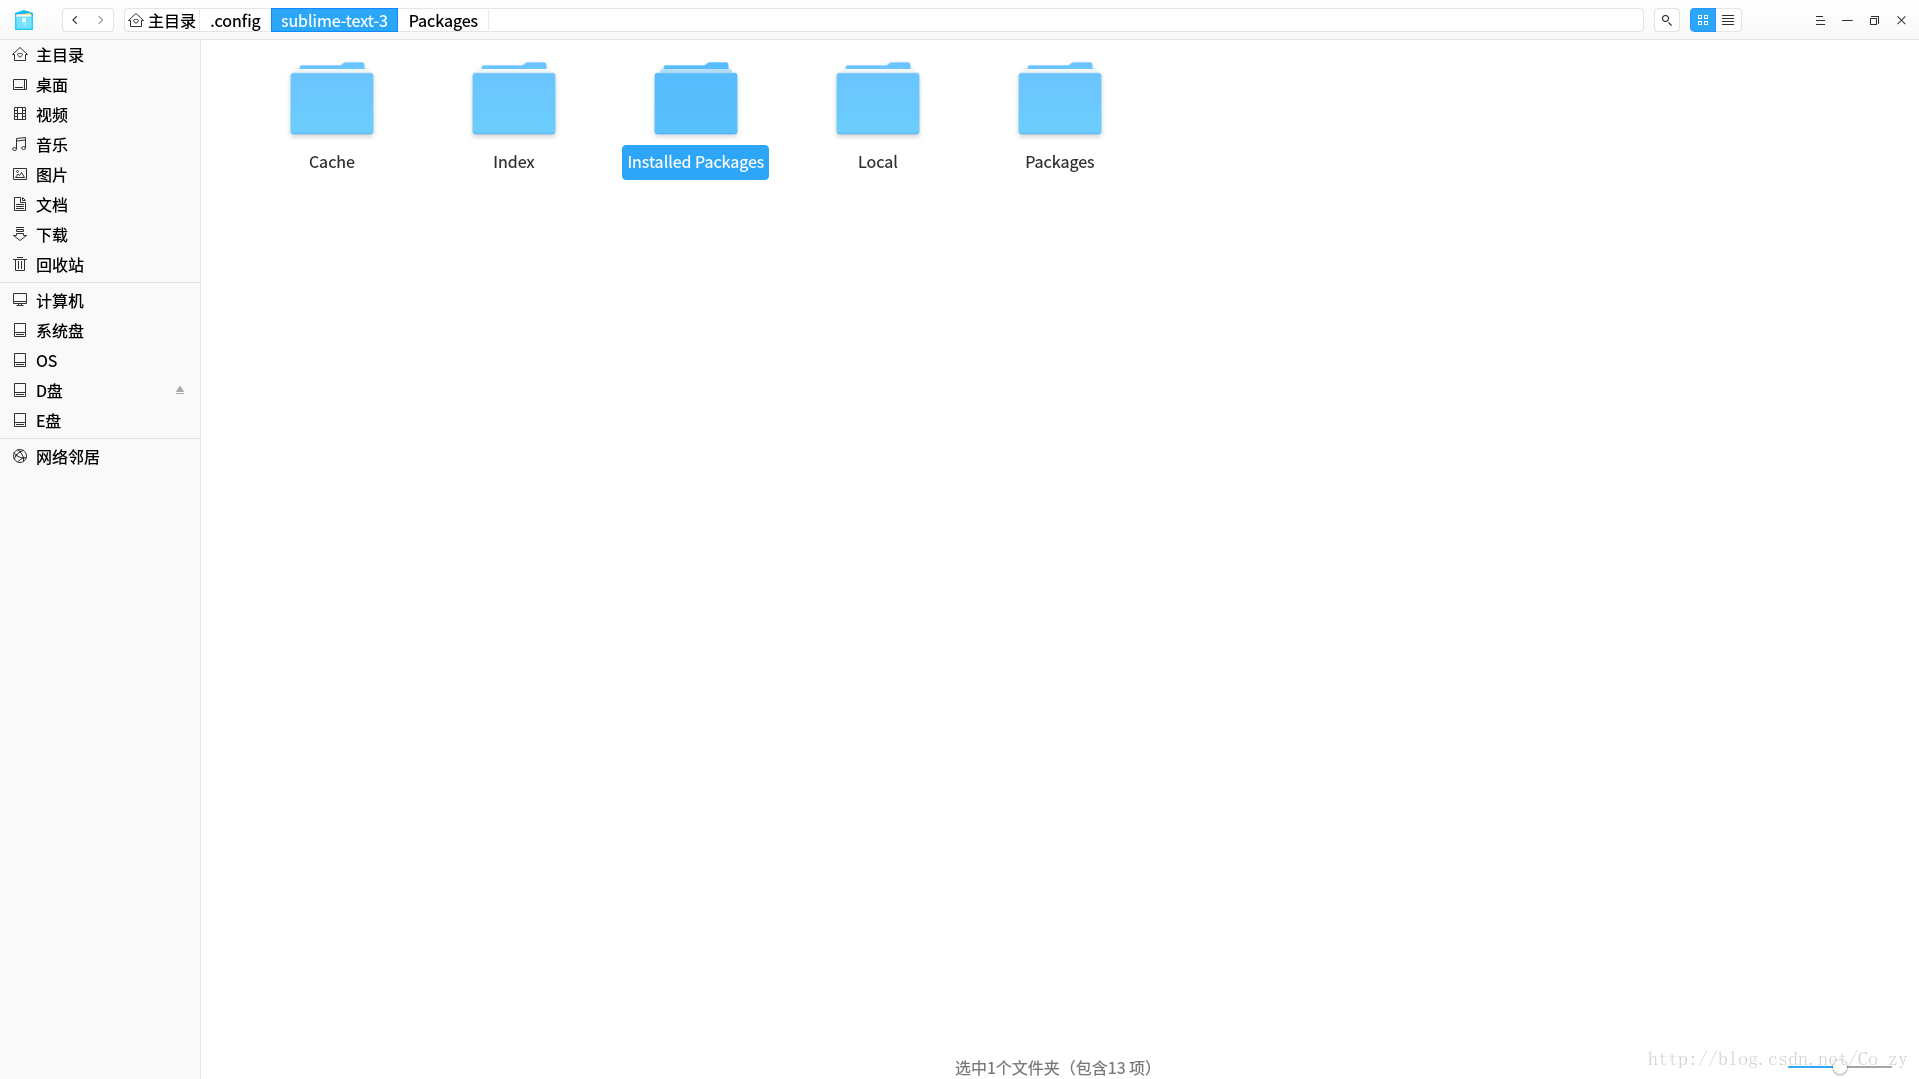Open the Cache folder
Viewport: 1919px width, 1079px height.
click(331, 99)
